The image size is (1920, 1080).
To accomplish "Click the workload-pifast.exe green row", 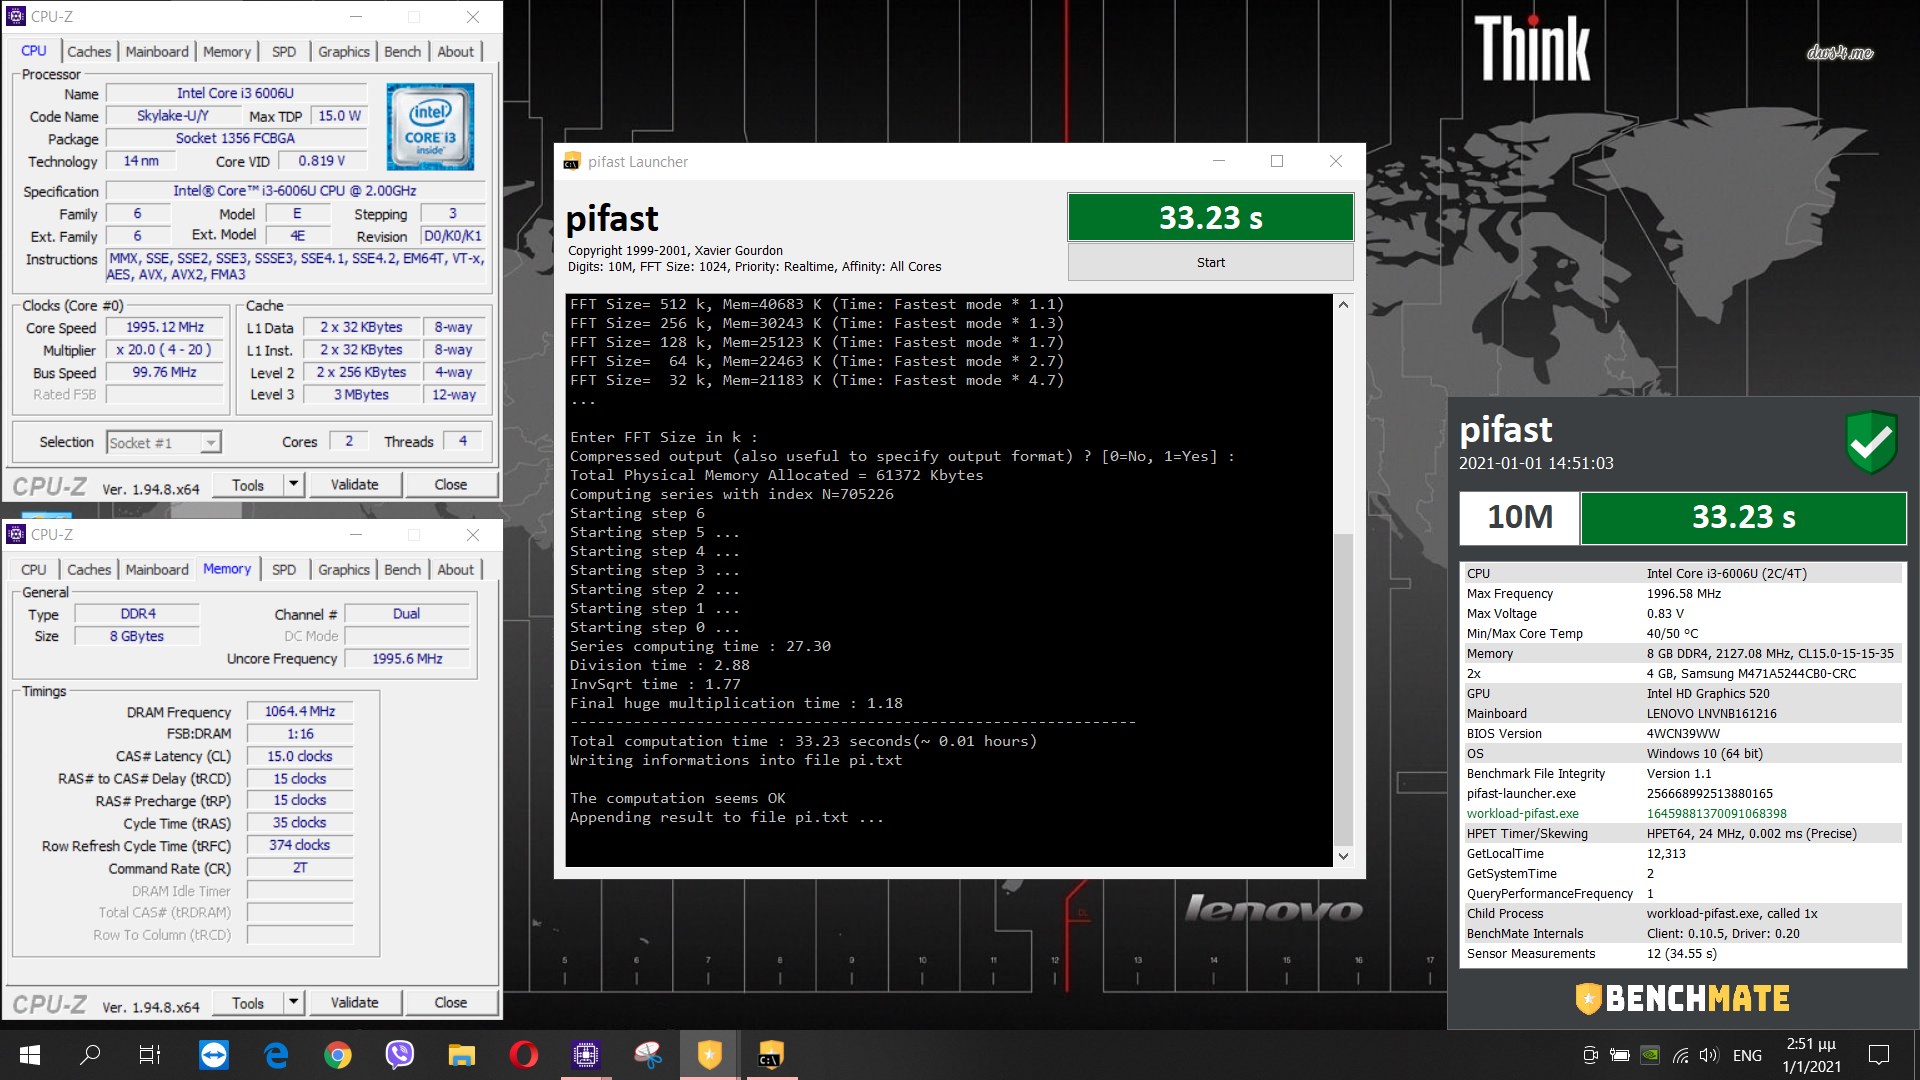I will tap(1683, 814).
